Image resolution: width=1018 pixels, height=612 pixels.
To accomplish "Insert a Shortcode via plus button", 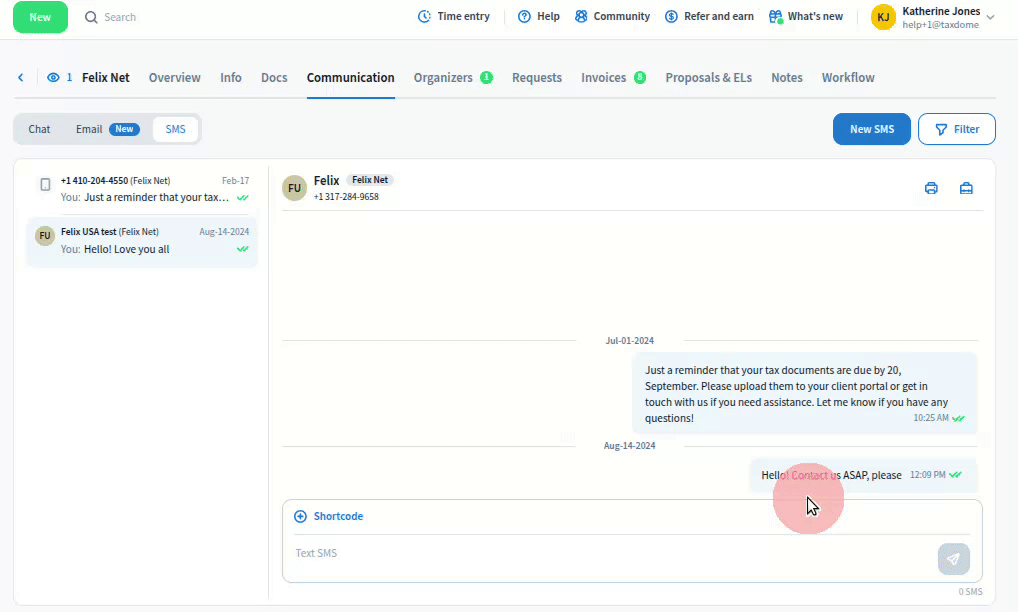I will click(301, 517).
